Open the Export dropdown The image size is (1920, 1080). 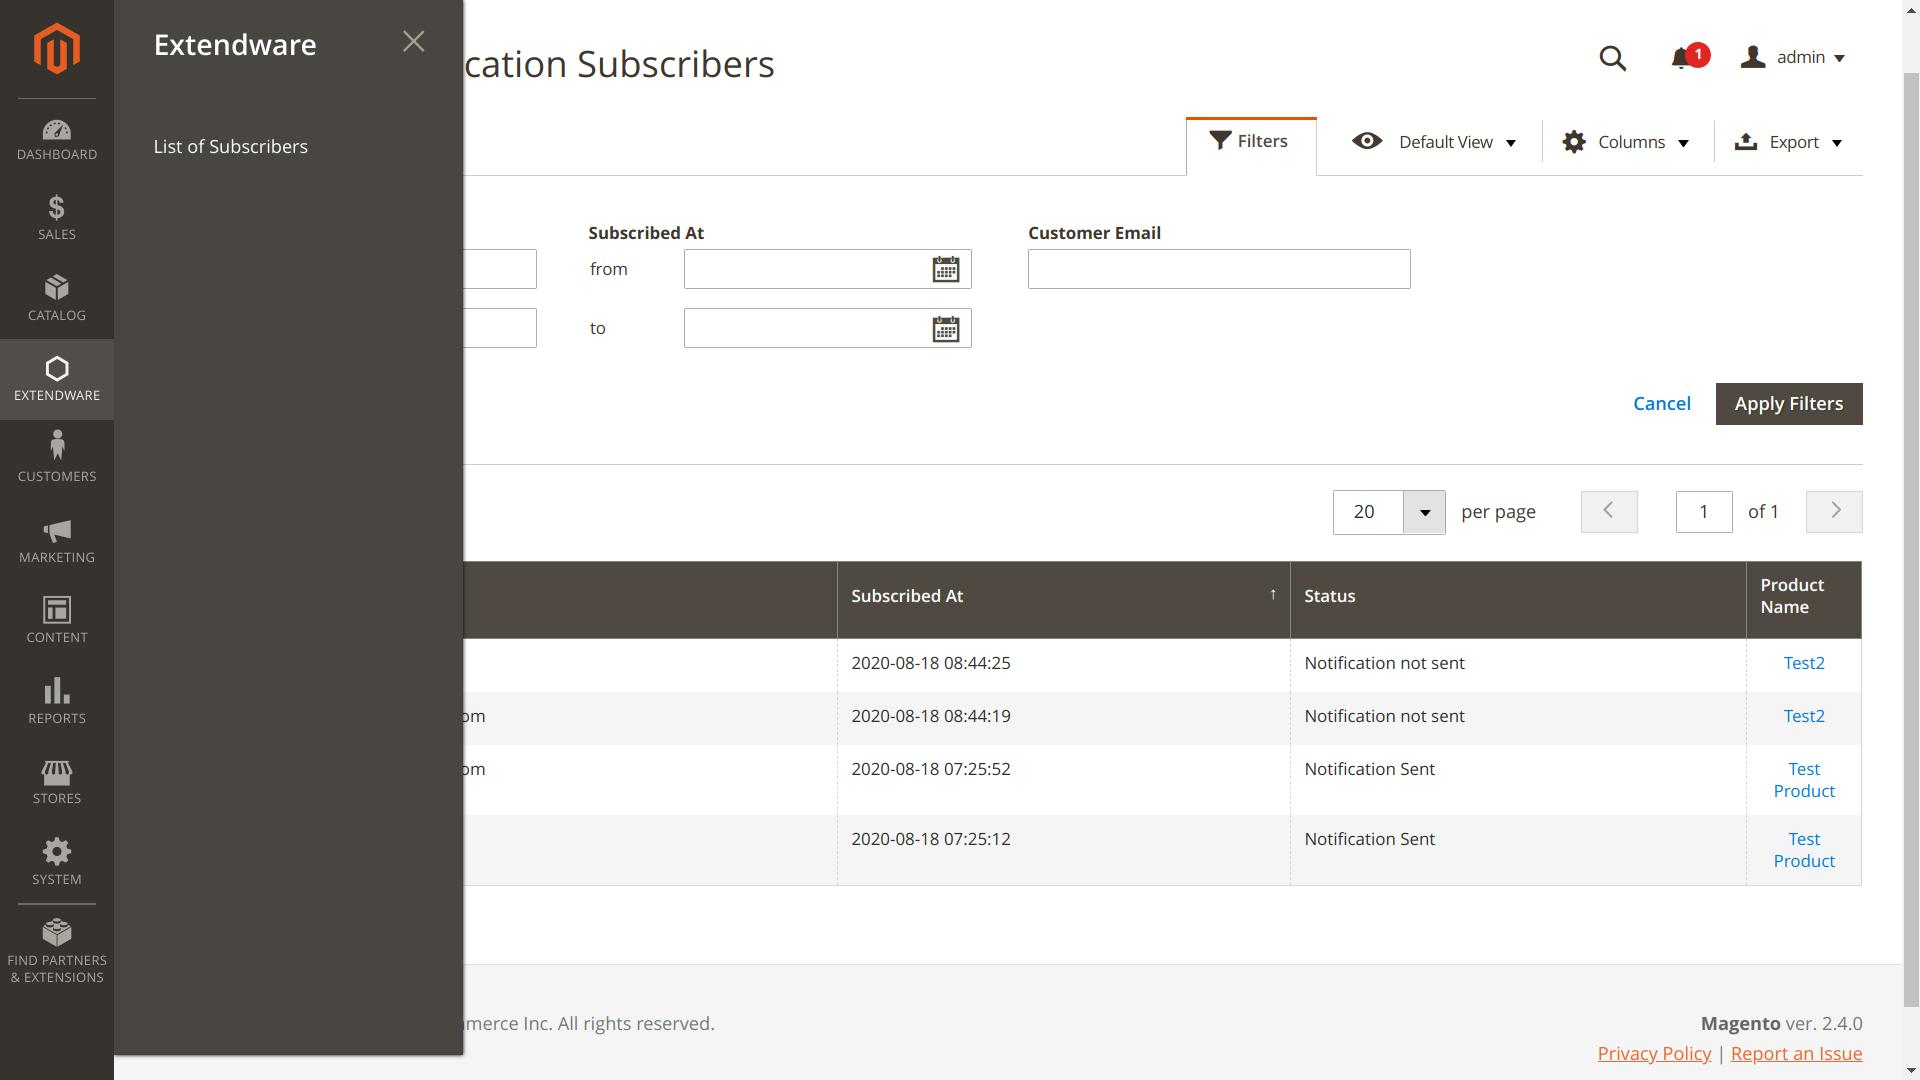(x=1789, y=142)
